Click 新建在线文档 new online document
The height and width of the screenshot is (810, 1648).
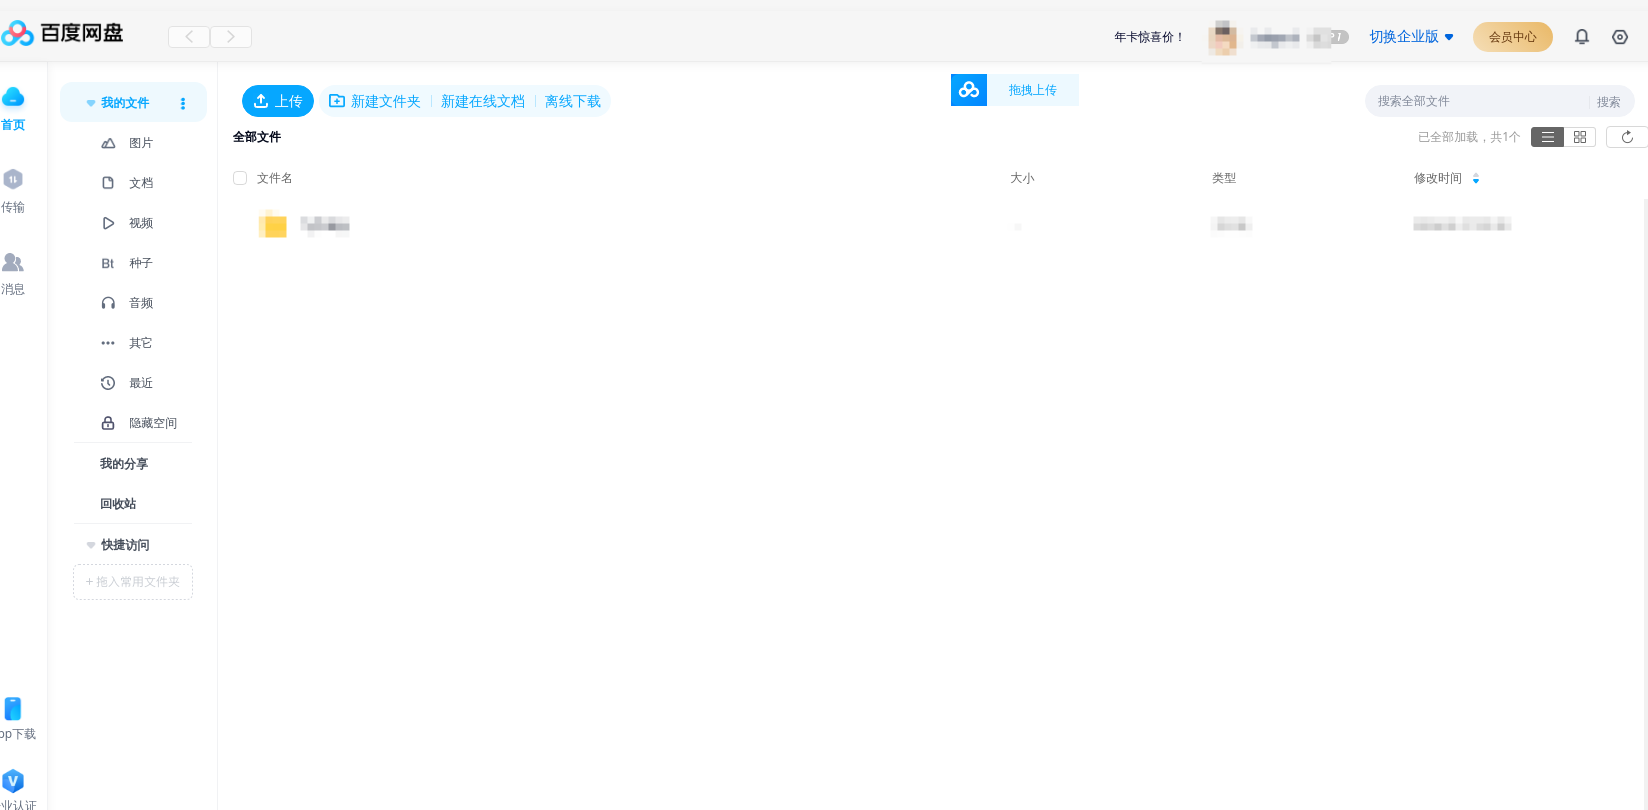click(x=483, y=101)
